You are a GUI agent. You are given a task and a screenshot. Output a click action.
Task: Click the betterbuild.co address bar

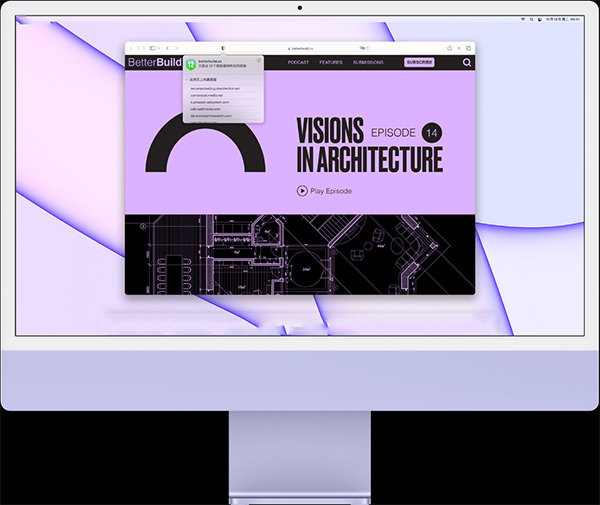tap(301, 48)
